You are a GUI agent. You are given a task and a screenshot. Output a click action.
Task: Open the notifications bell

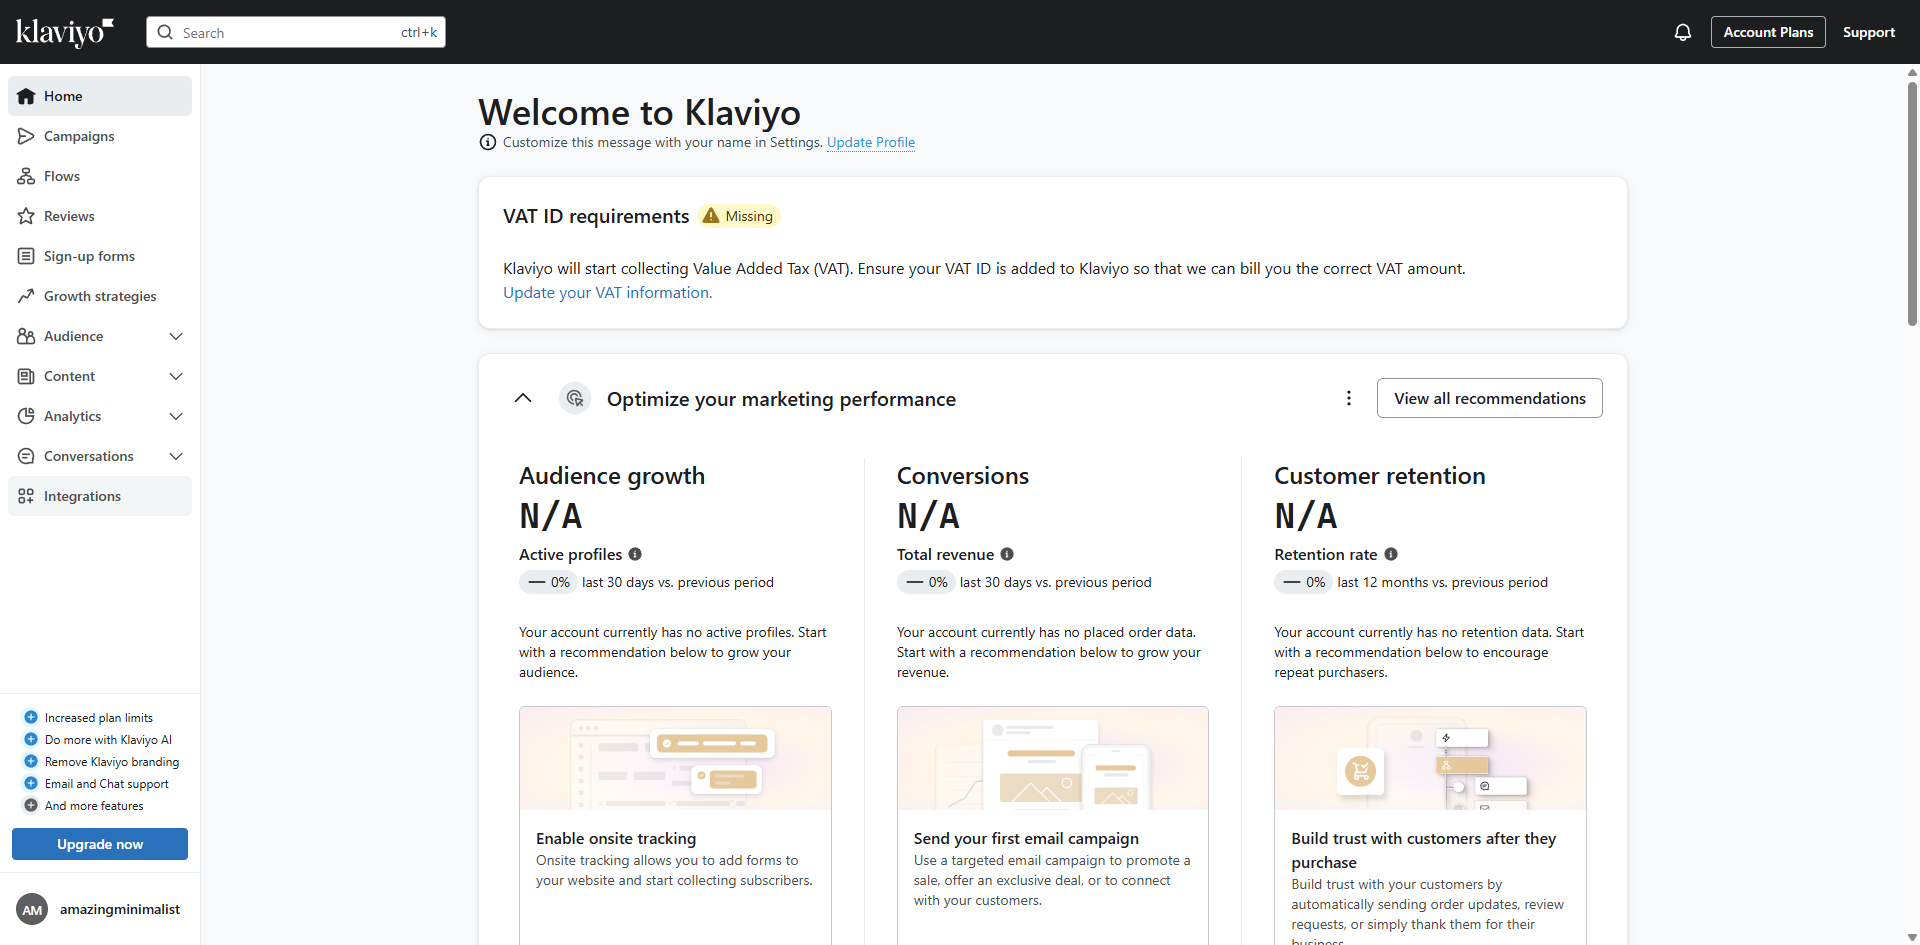[x=1683, y=32]
